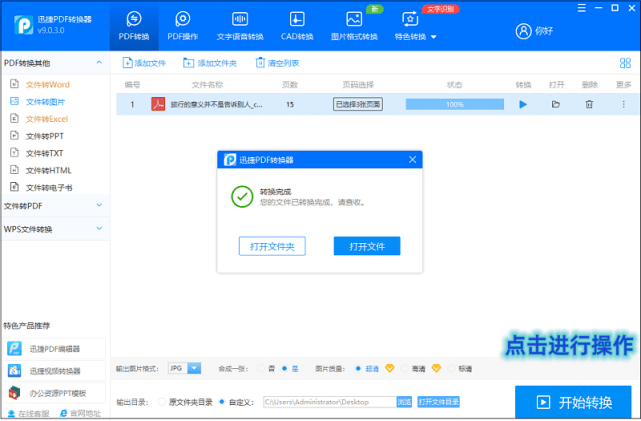Click the VIP diamond icon beside 超清

pos(390,368)
